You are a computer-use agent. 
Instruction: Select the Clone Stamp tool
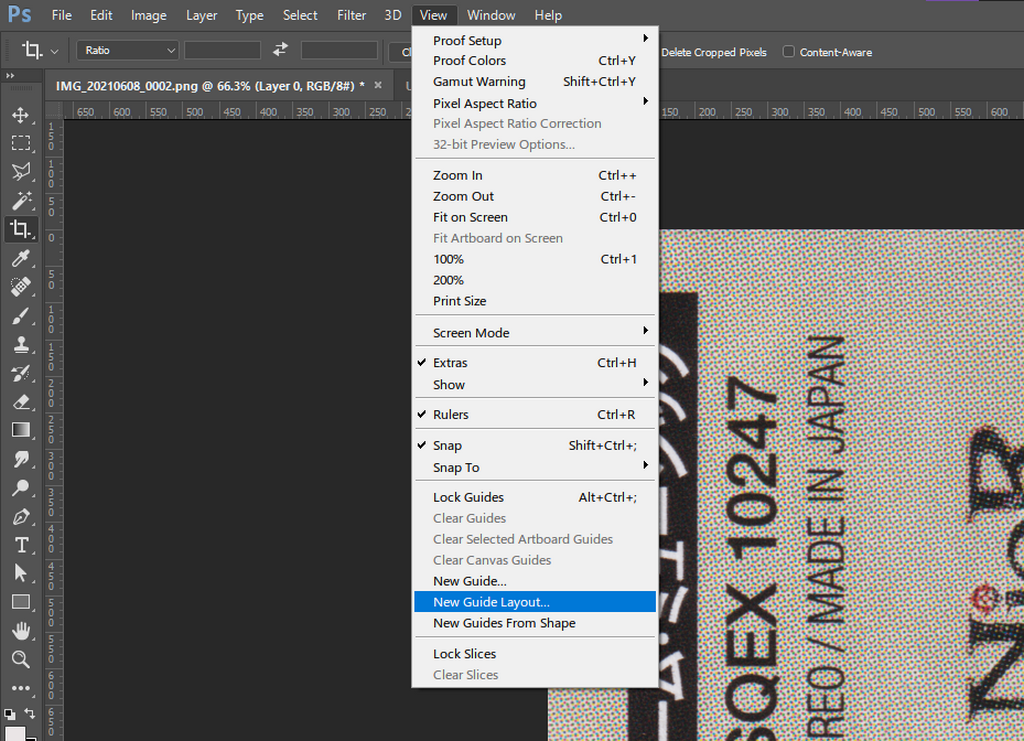[x=20, y=345]
